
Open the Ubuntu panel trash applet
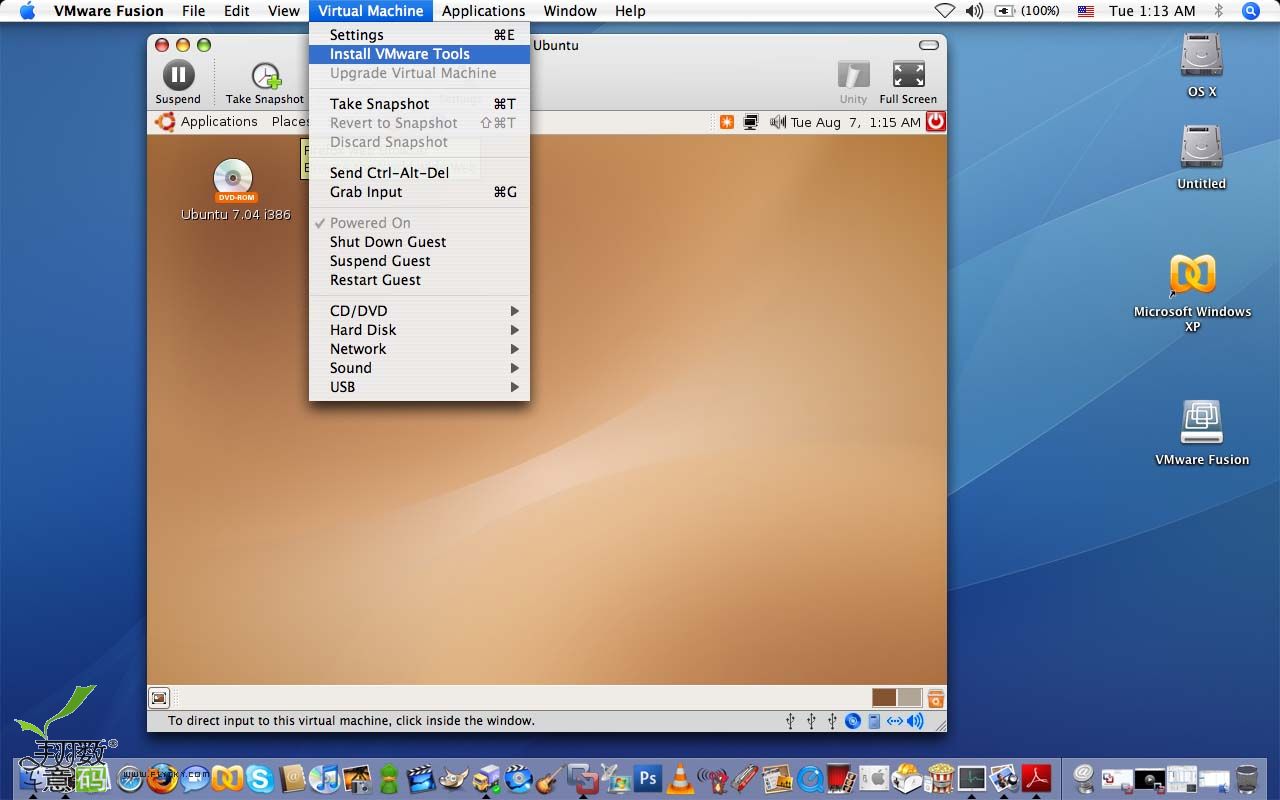(x=935, y=698)
